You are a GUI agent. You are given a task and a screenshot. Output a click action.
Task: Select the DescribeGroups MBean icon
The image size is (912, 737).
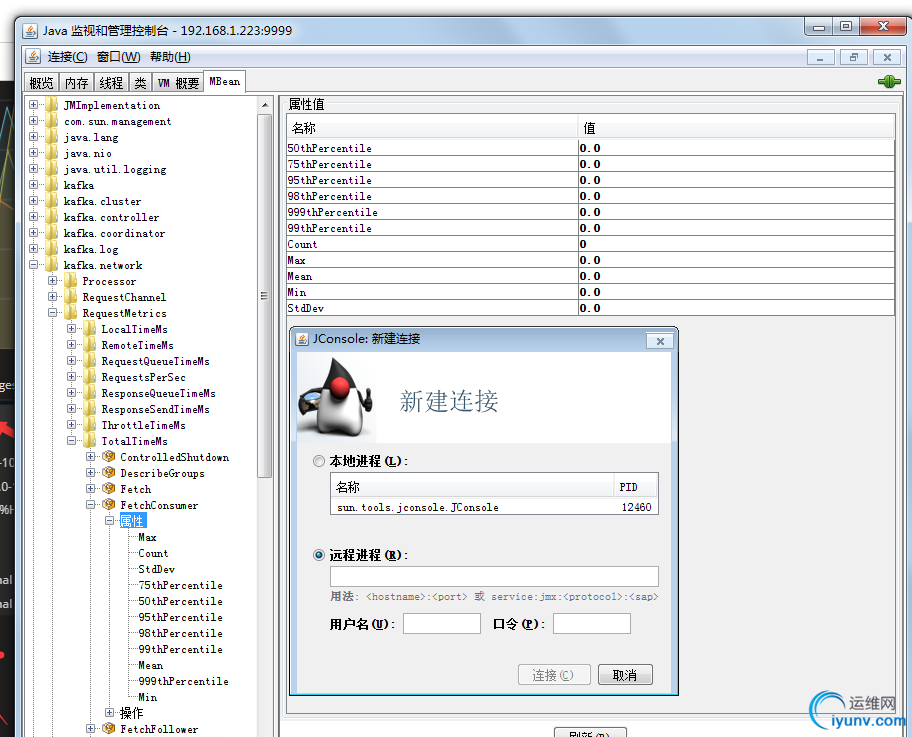[x=109, y=472]
